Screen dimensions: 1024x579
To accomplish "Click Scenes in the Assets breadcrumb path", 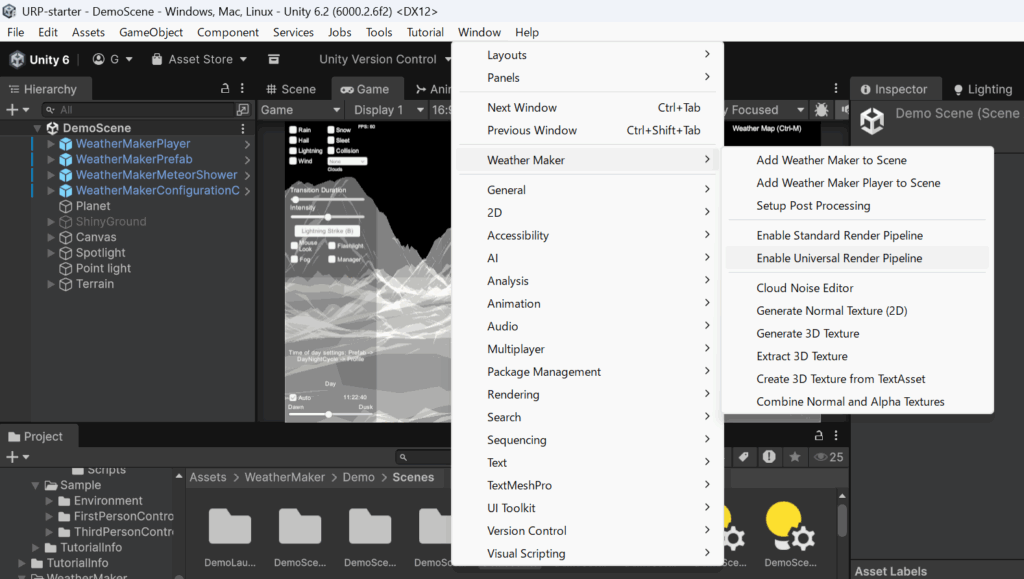I will [x=413, y=477].
